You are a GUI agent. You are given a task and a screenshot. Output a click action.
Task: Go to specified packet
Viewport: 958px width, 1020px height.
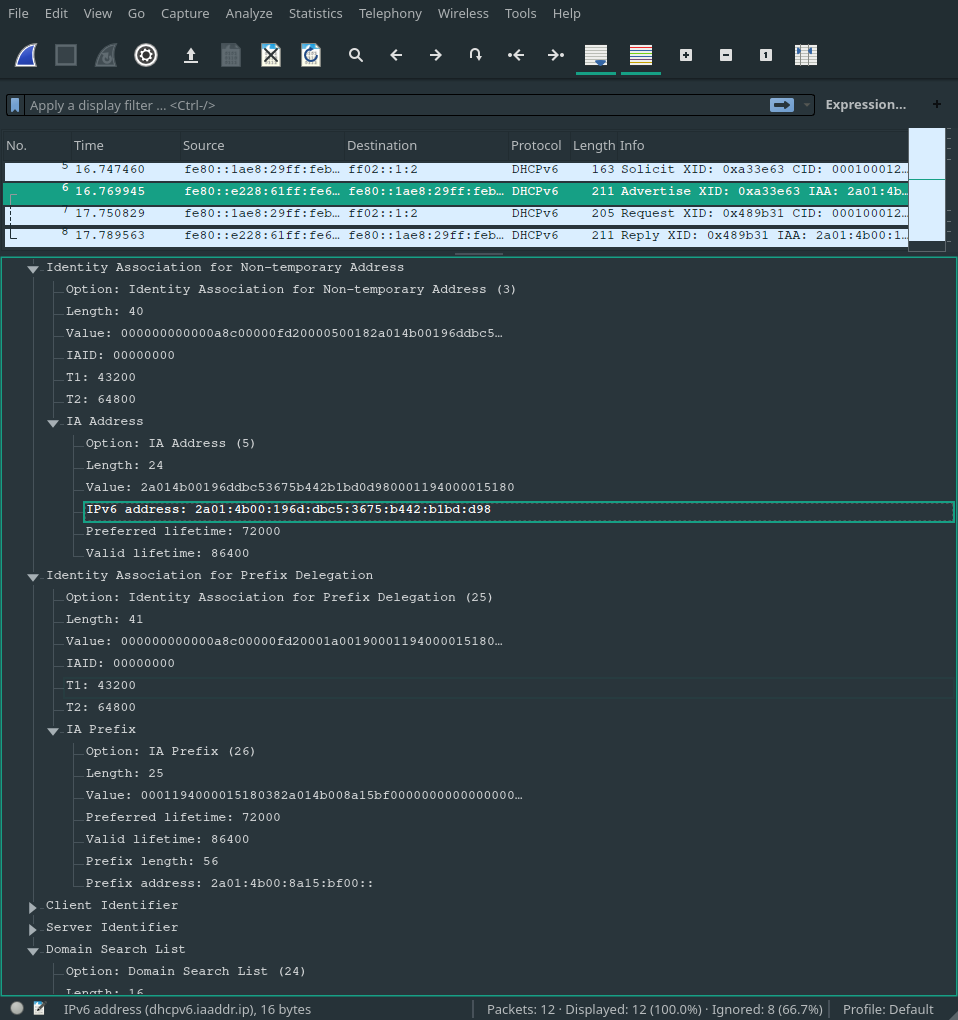click(476, 55)
